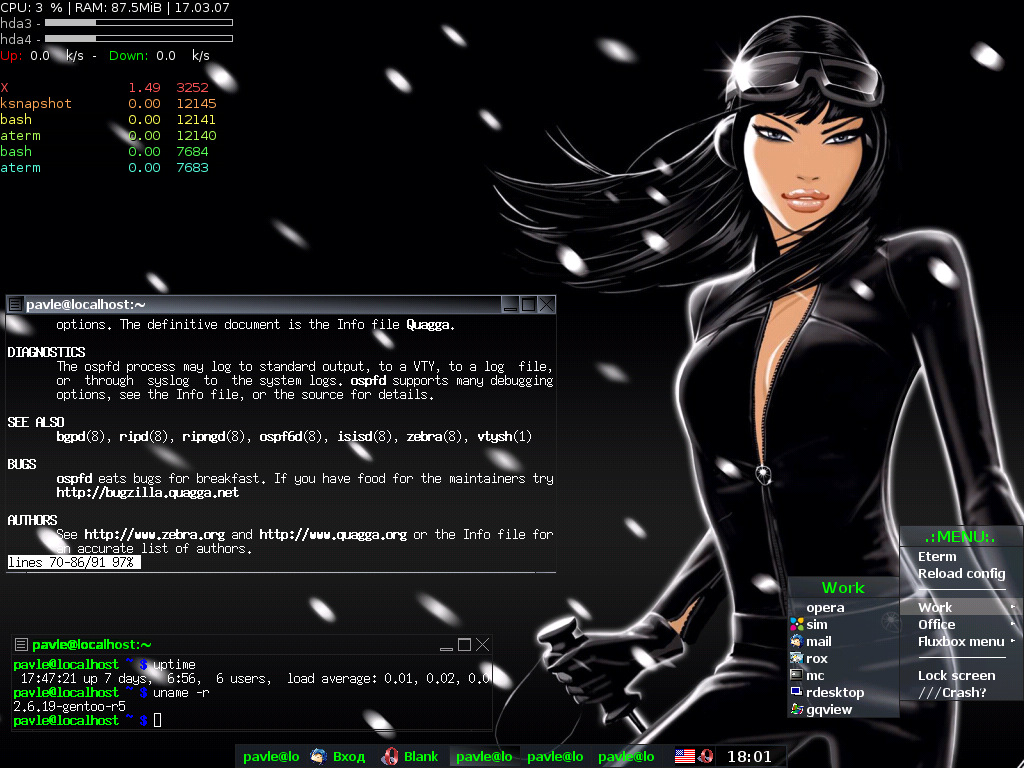
Task: Select the highlighted pavle@lo taskbar entry
Action: [484, 756]
